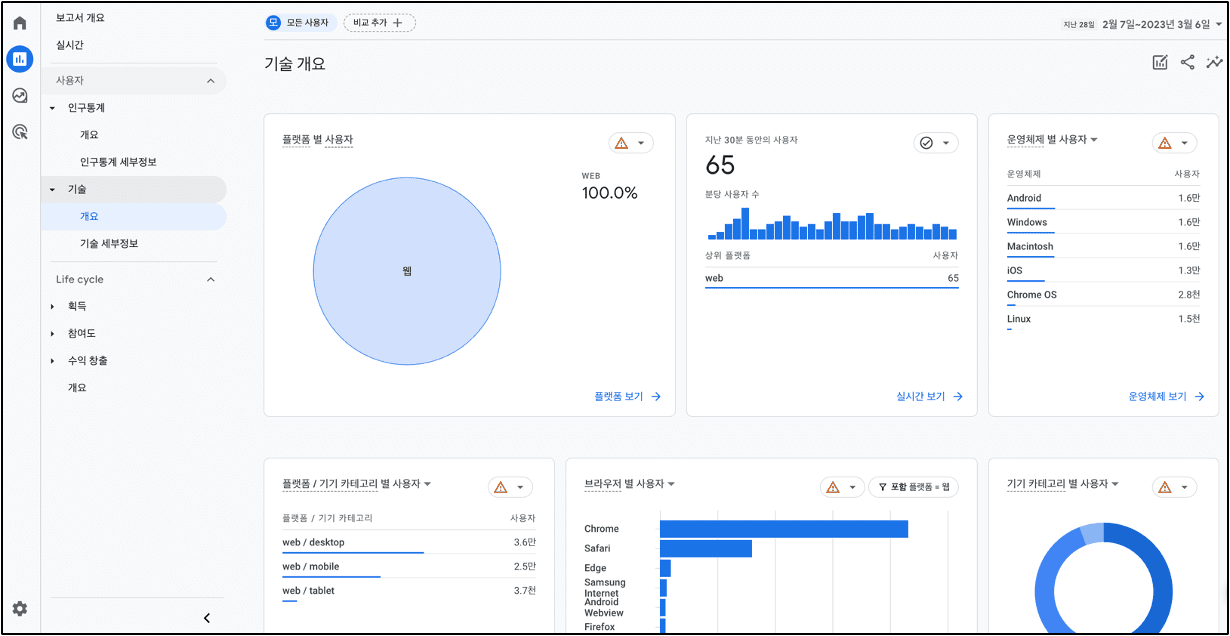
Task: Select 개요 under 인구통계
Action: (89, 134)
